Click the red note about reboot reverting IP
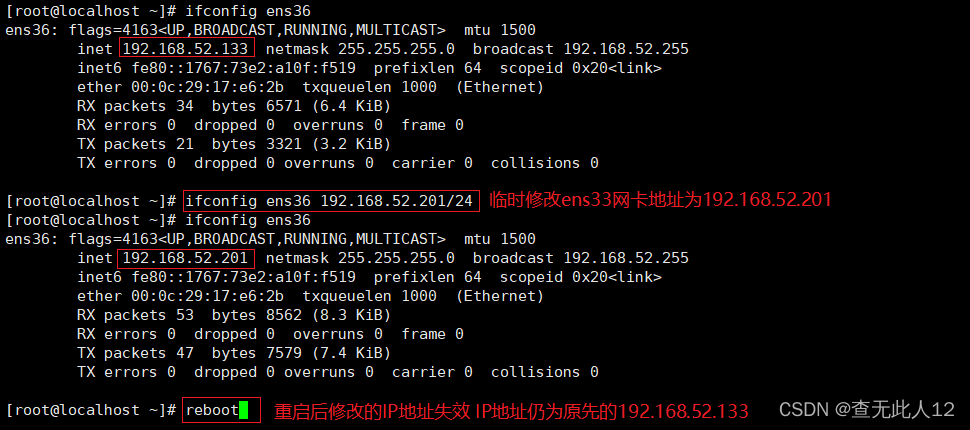 coord(511,411)
